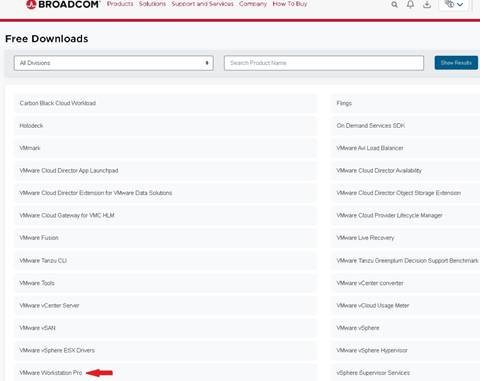The image size is (480, 381).
Task: Open VMware vSphere Hypervisor
Action: pyautogui.click(x=406, y=350)
